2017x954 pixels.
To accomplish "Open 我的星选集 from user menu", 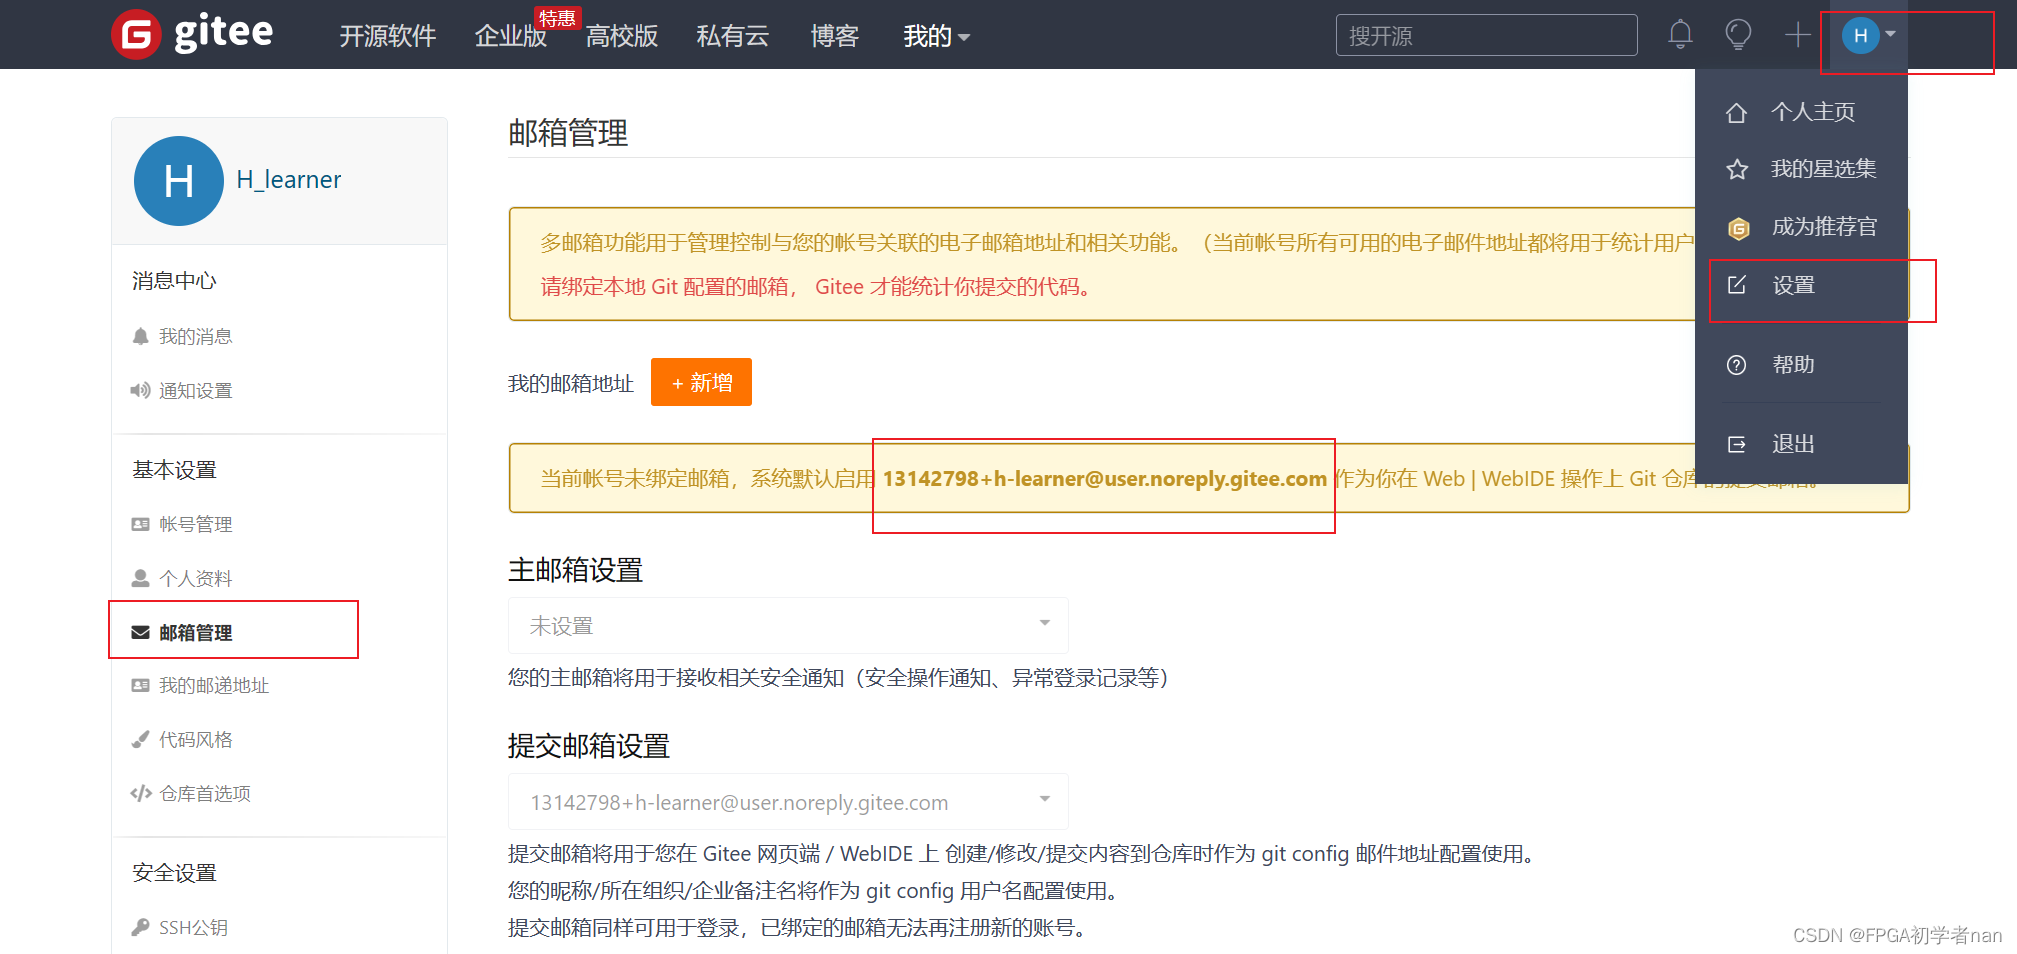I will tap(1823, 169).
